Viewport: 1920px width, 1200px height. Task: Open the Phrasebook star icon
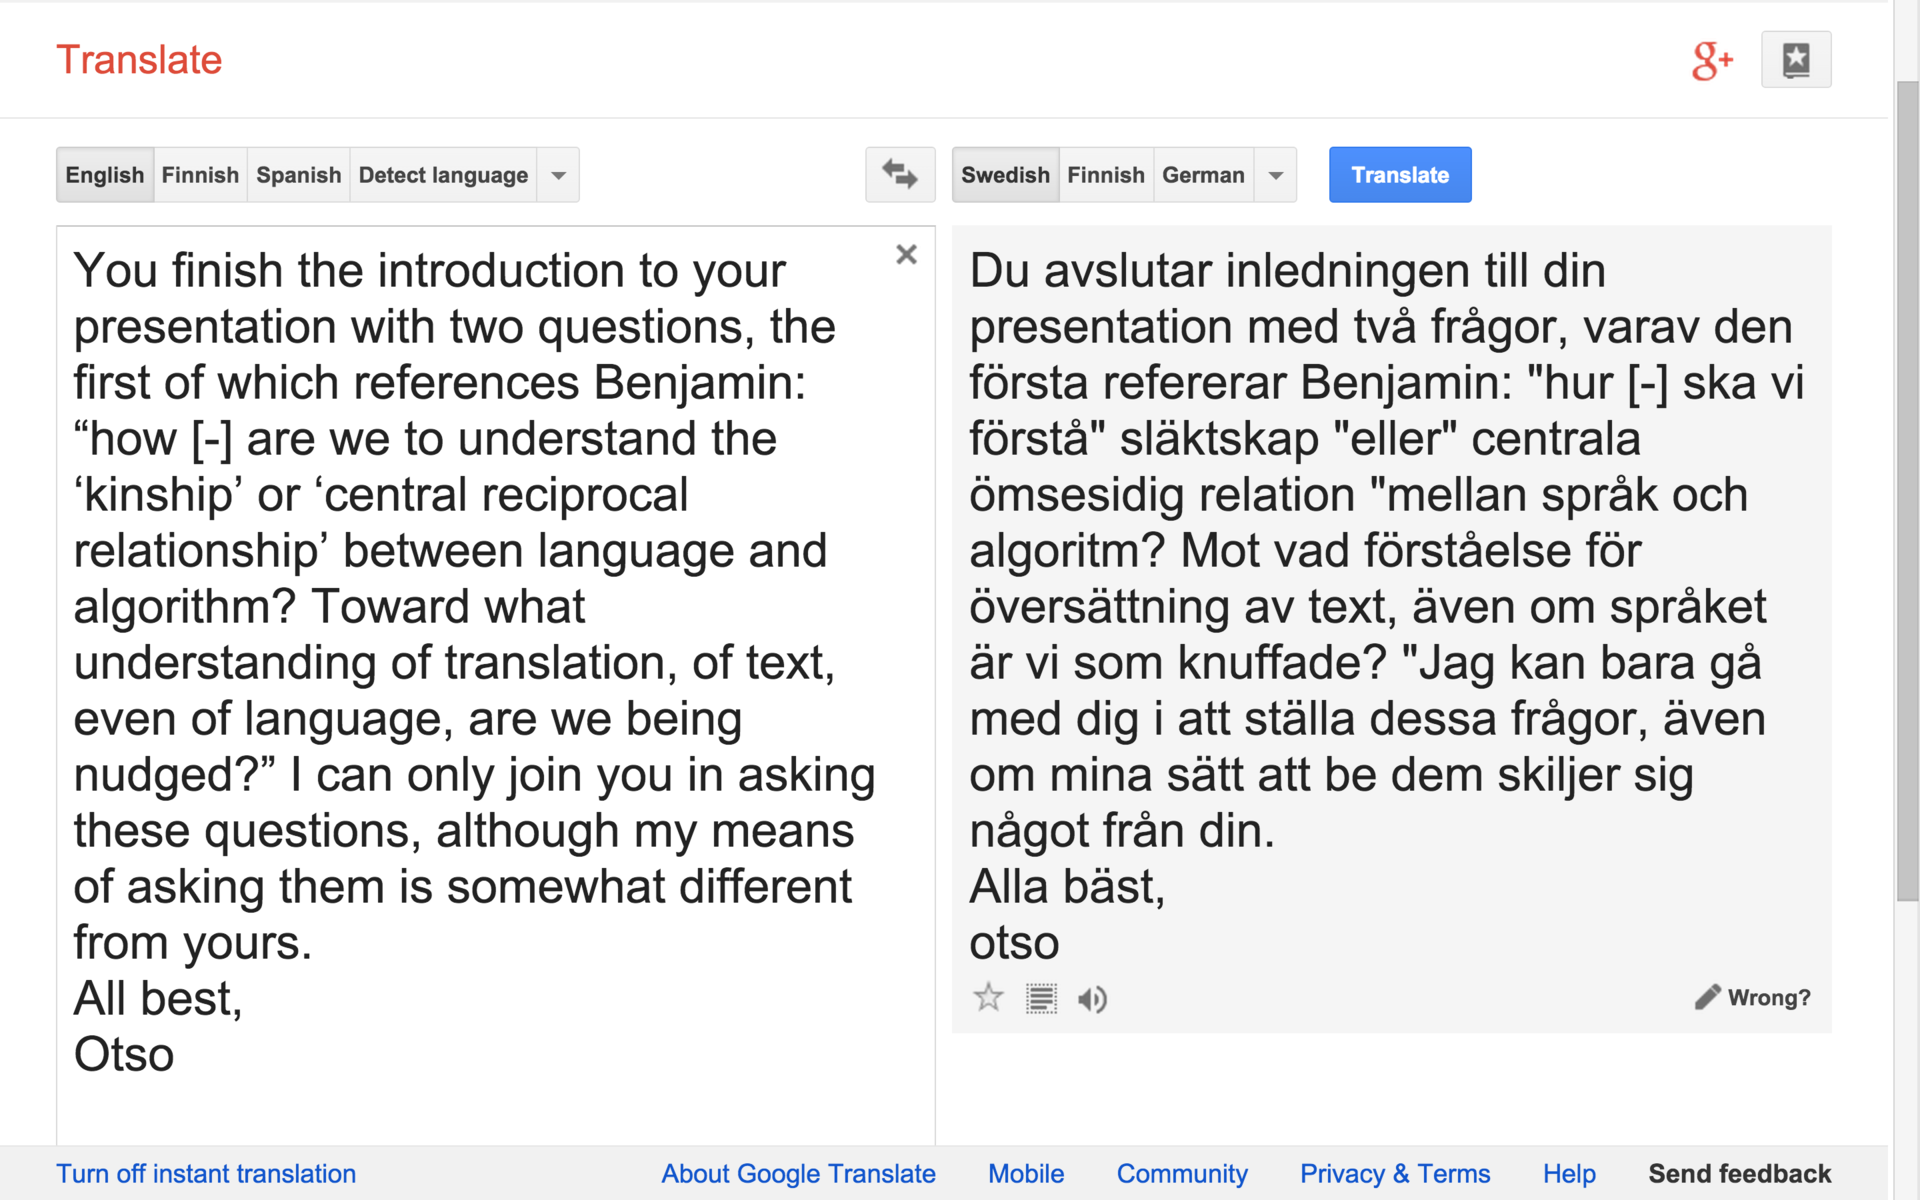[1796, 60]
